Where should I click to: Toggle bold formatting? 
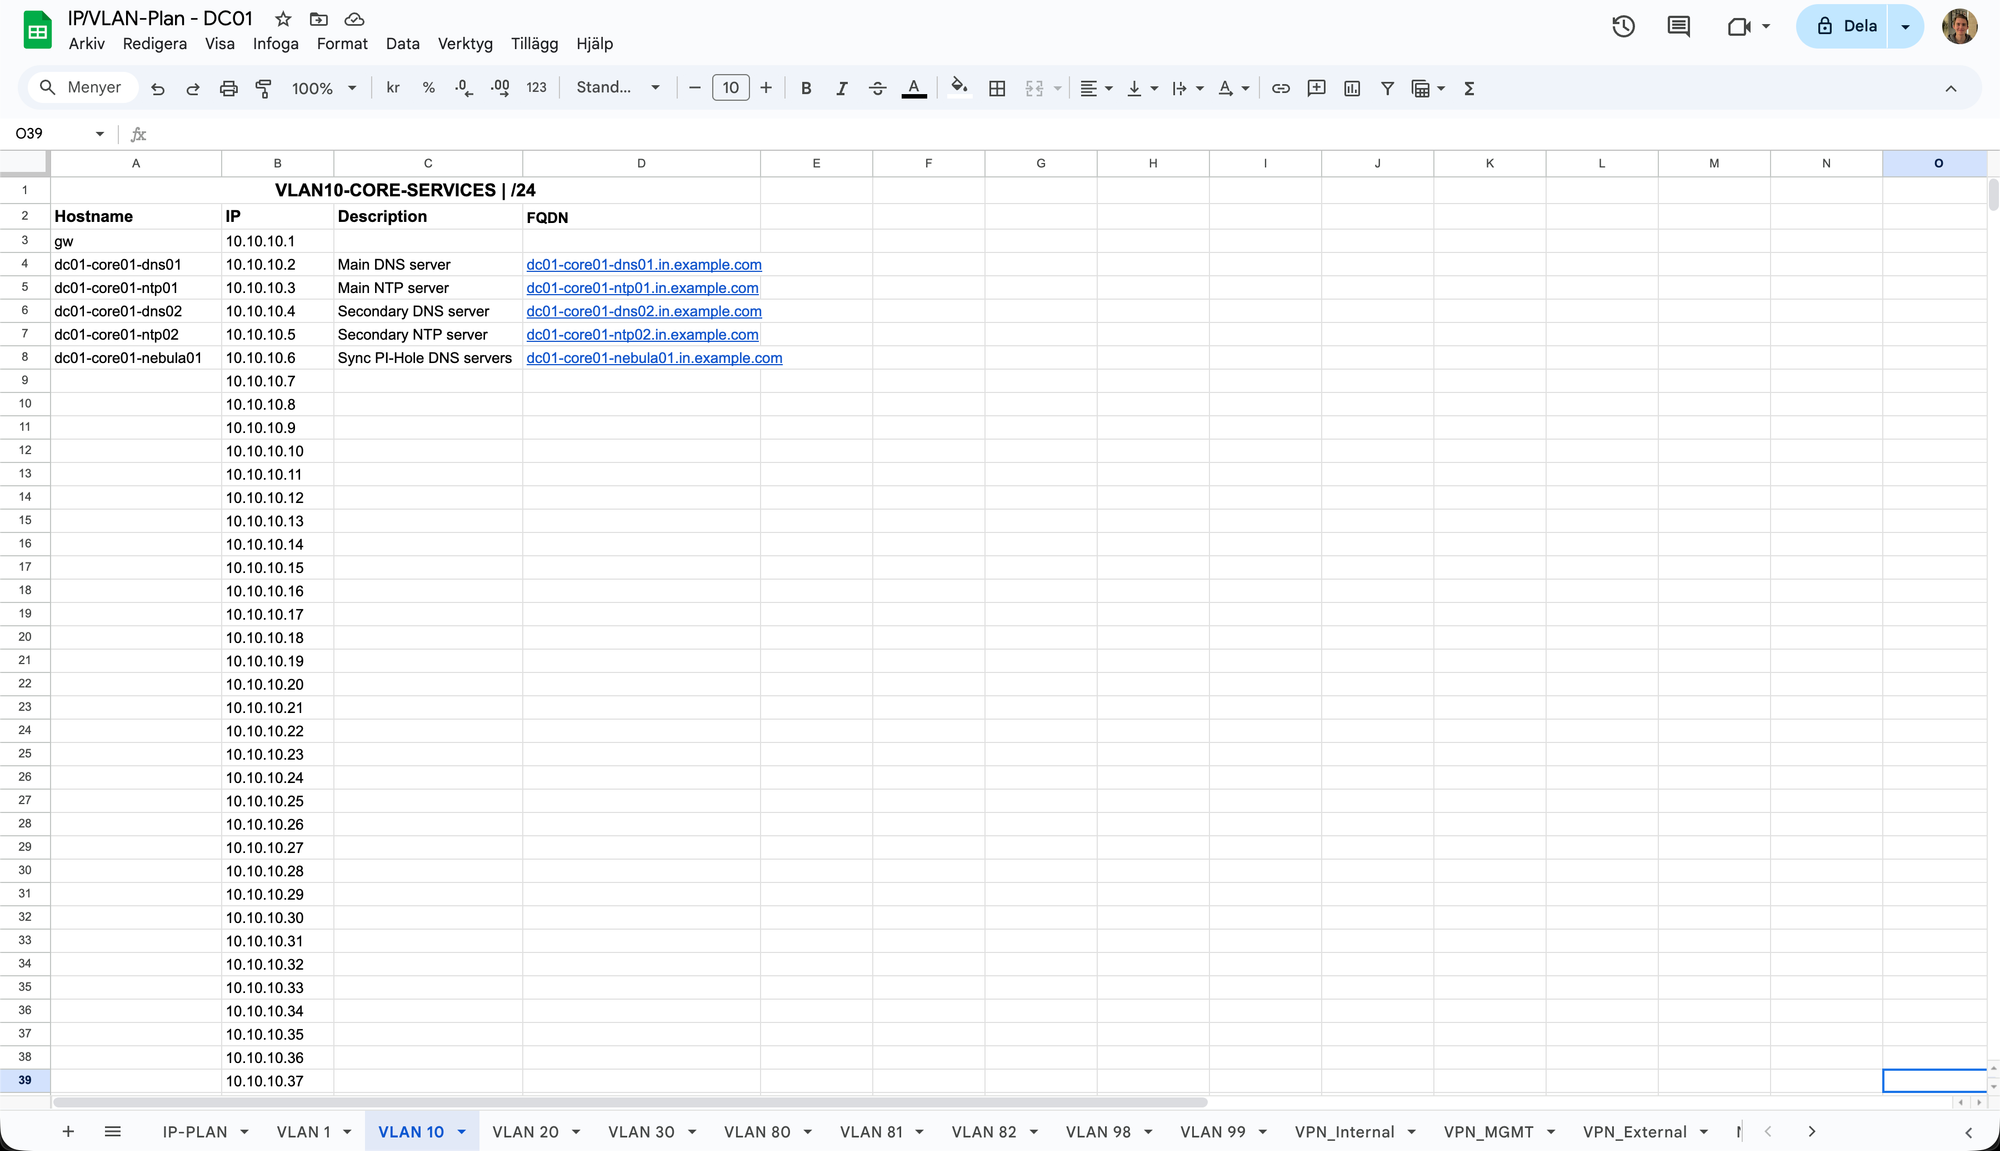(x=806, y=88)
